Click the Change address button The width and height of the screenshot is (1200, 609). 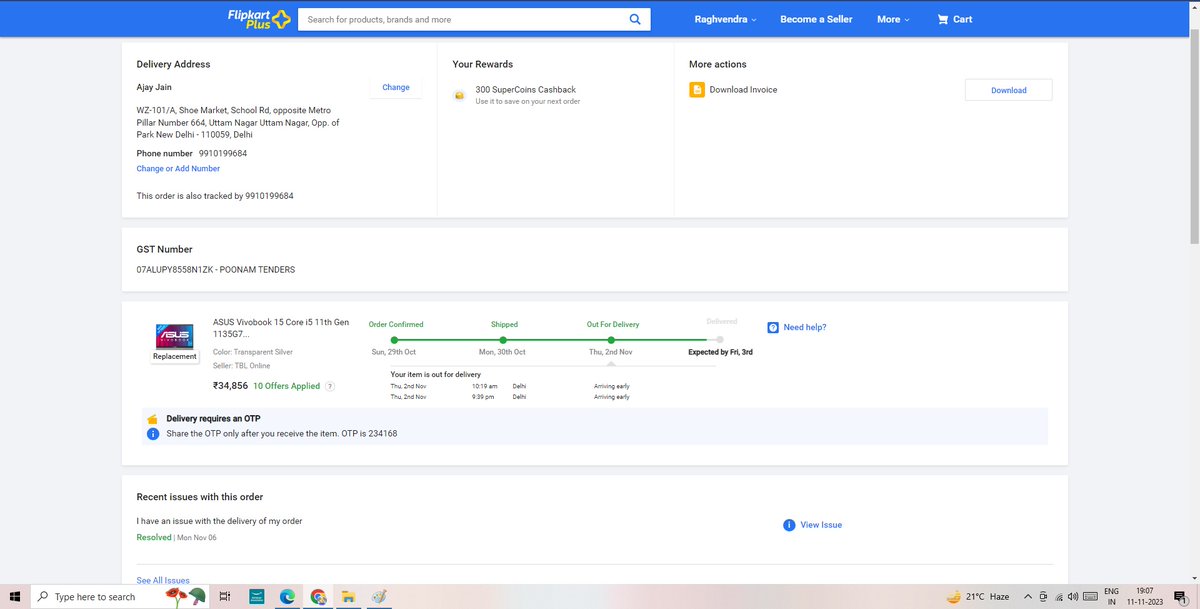pyautogui.click(x=396, y=87)
